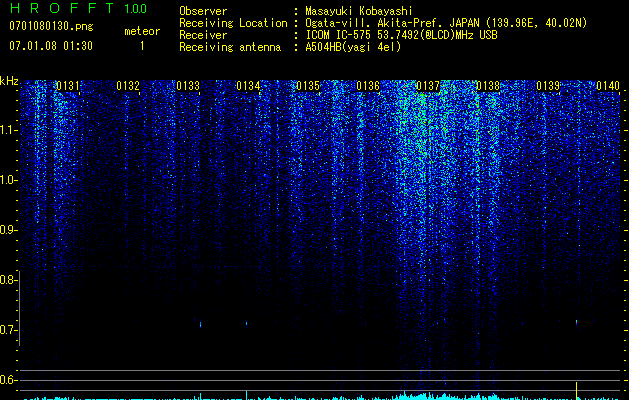
Task: Click the version number 1.0.0
Action: pos(135,8)
